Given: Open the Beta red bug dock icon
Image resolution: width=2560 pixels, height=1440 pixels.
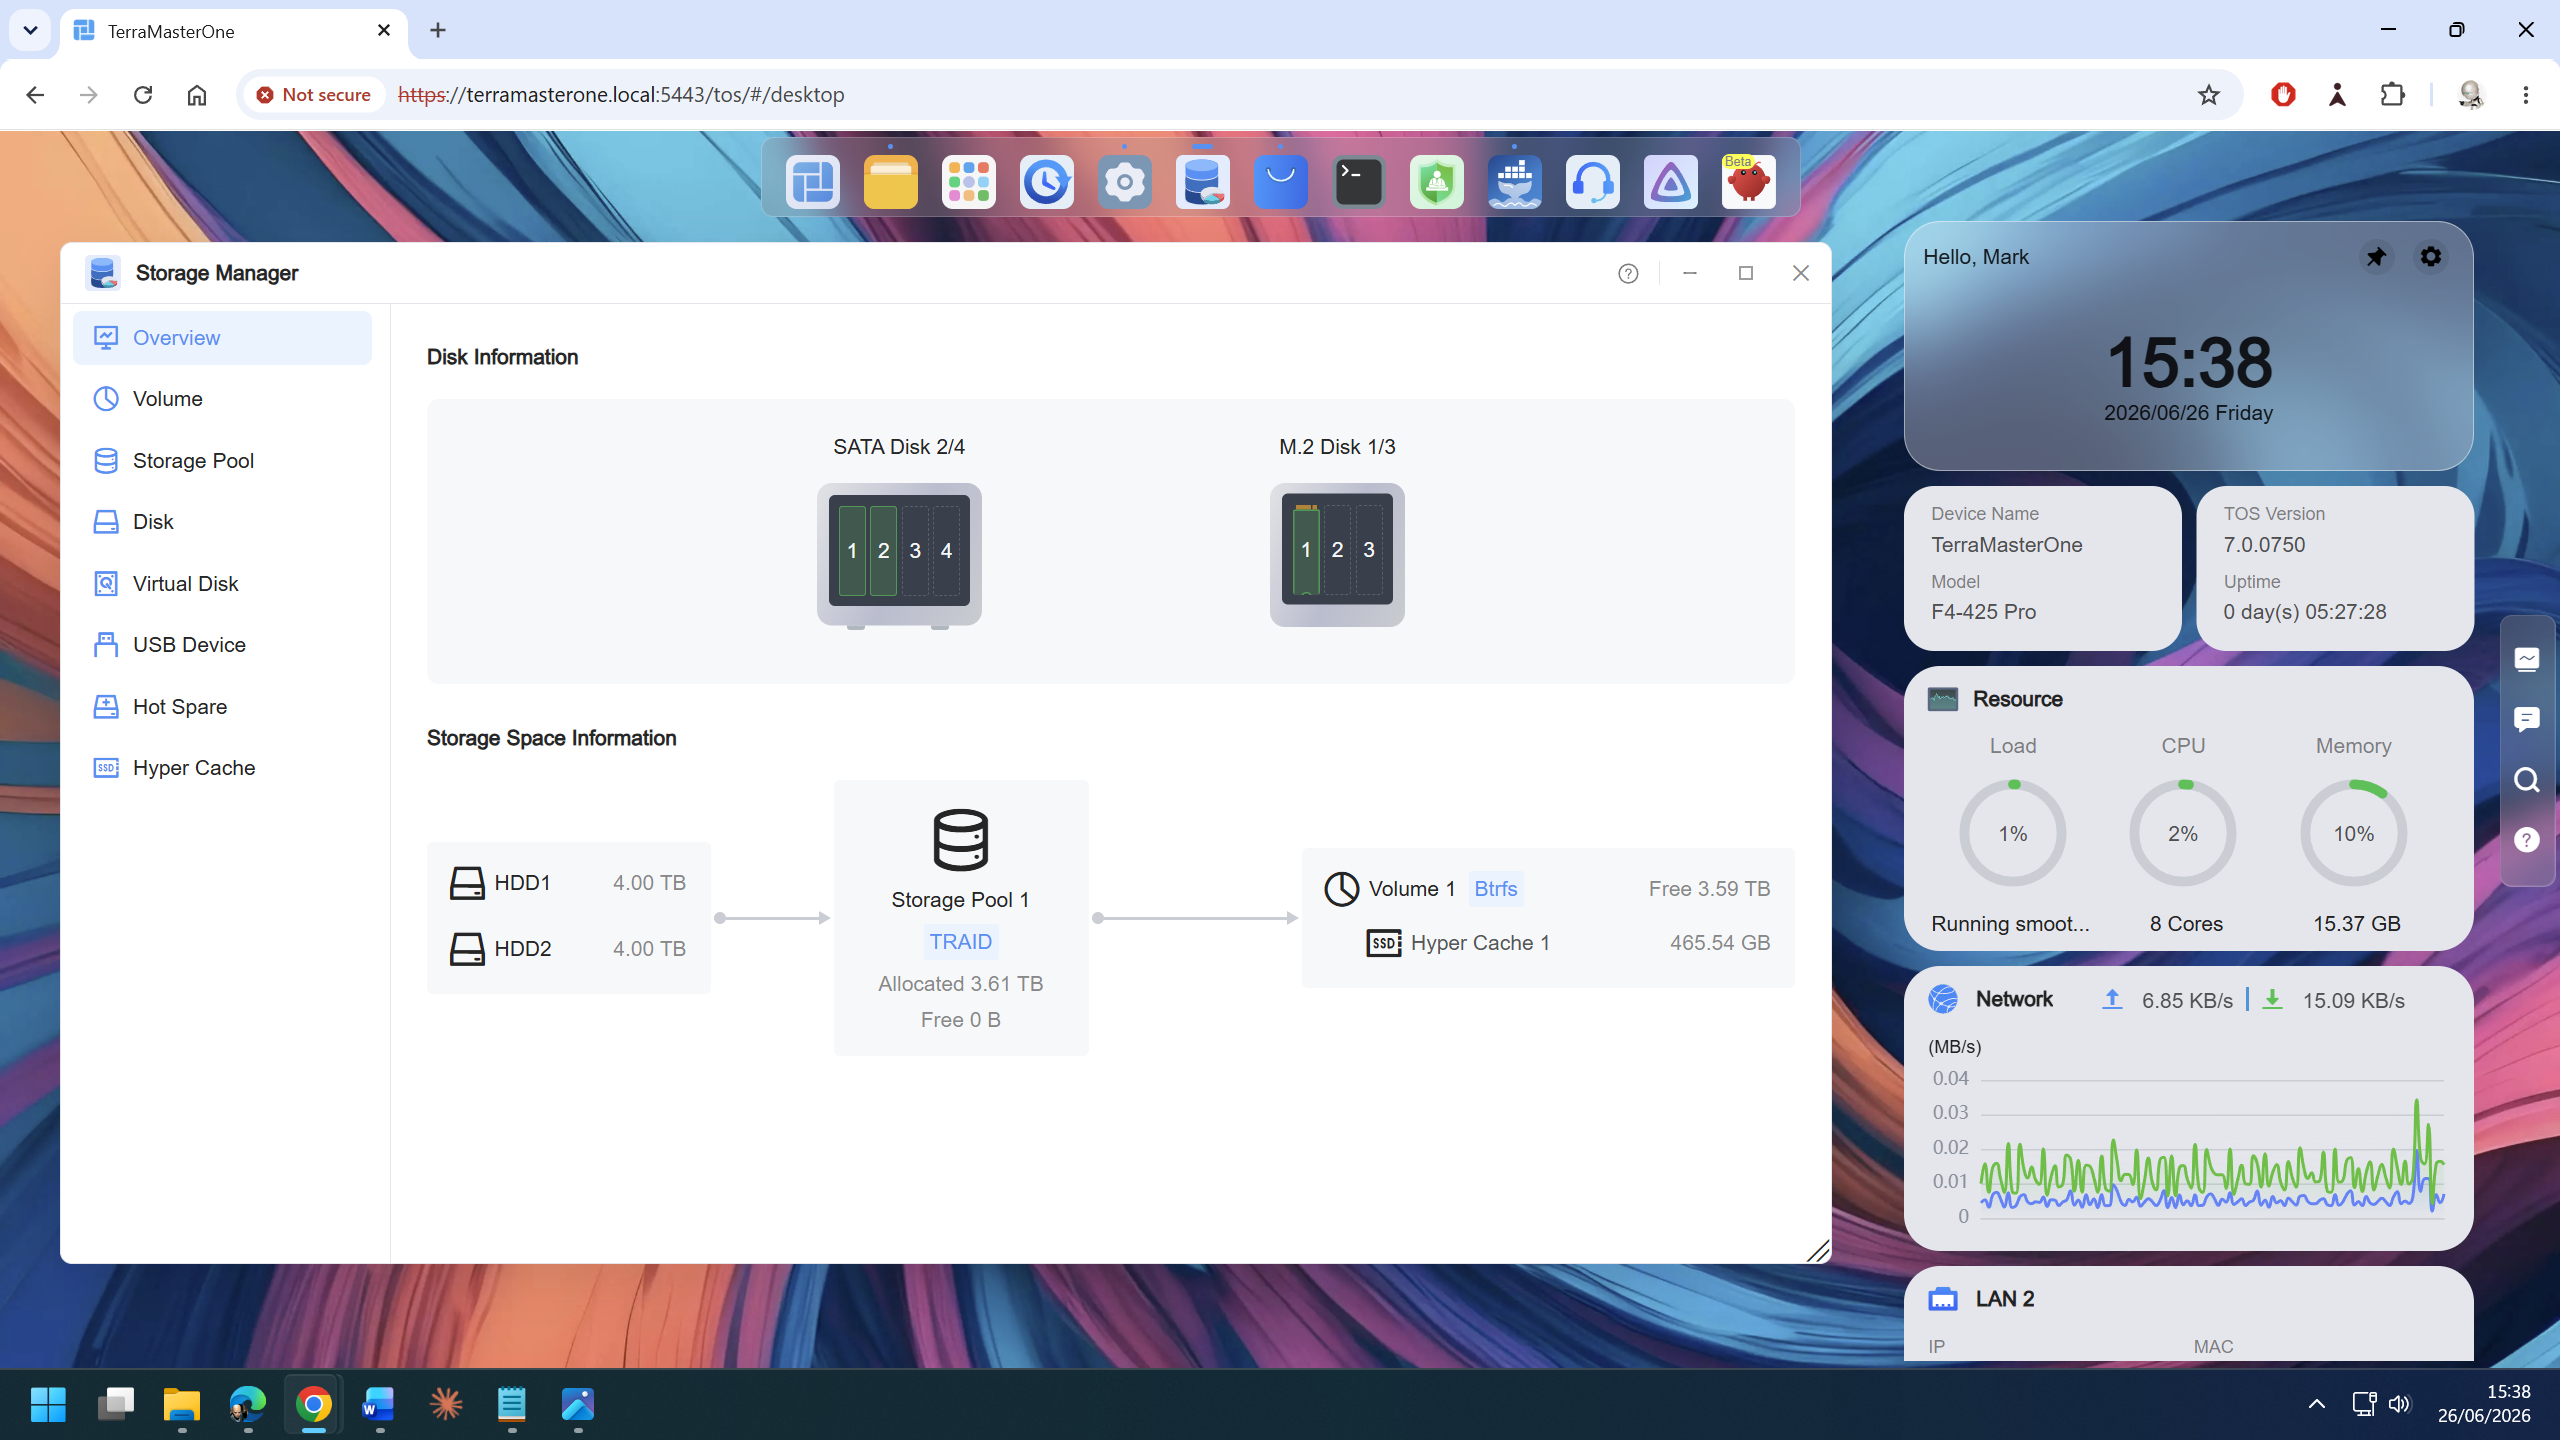Looking at the screenshot, I should tap(1748, 182).
